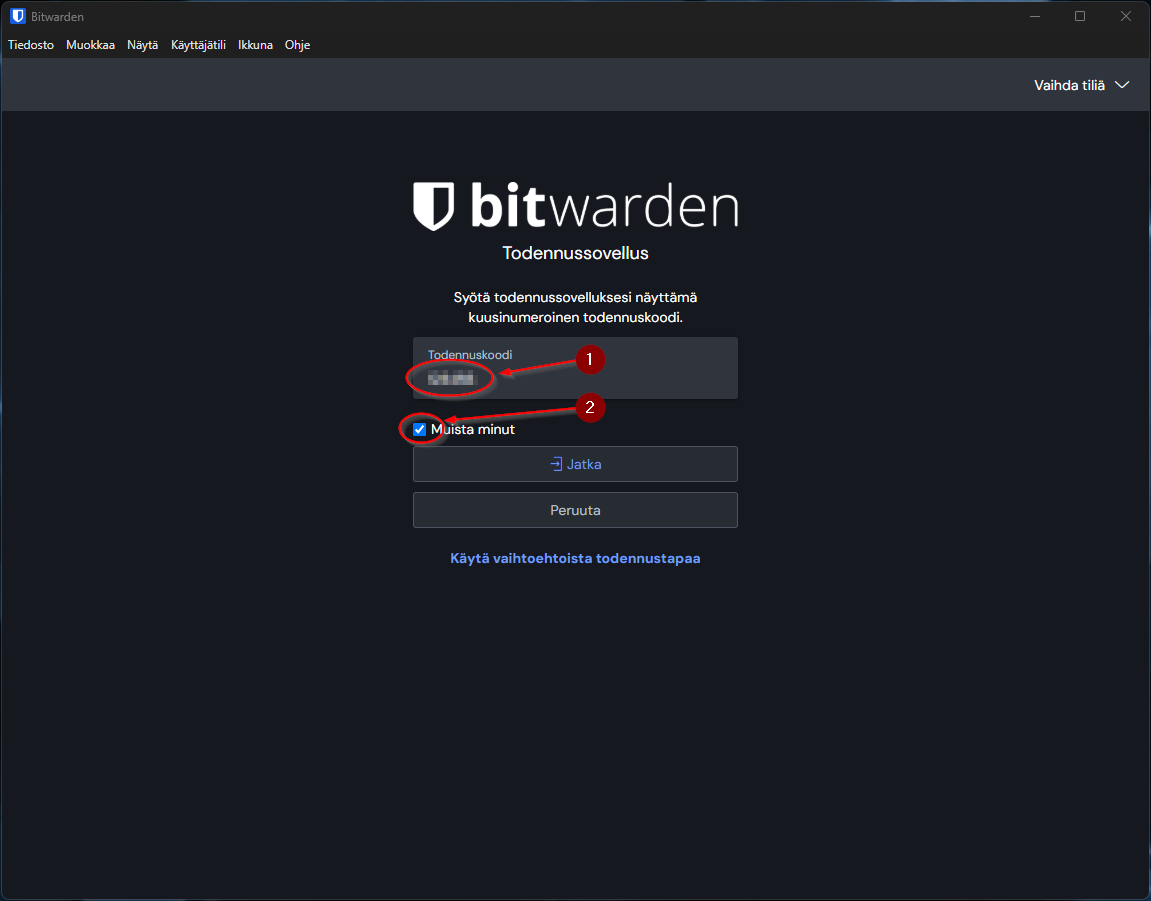Open the Tiedosto menu
1151x901 pixels.
pyautogui.click(x=31, y=45)
